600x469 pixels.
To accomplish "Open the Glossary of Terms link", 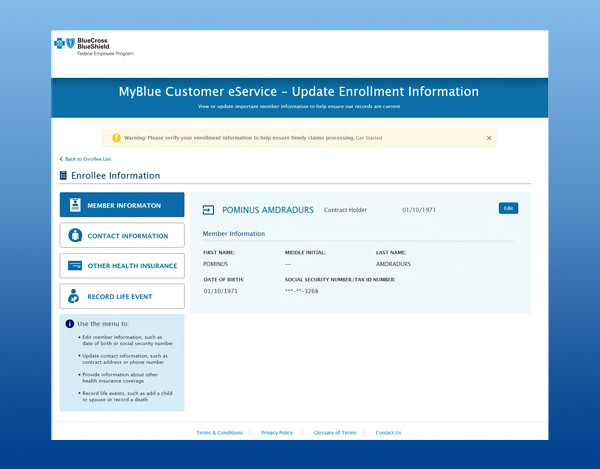I will tap(335, 433).
